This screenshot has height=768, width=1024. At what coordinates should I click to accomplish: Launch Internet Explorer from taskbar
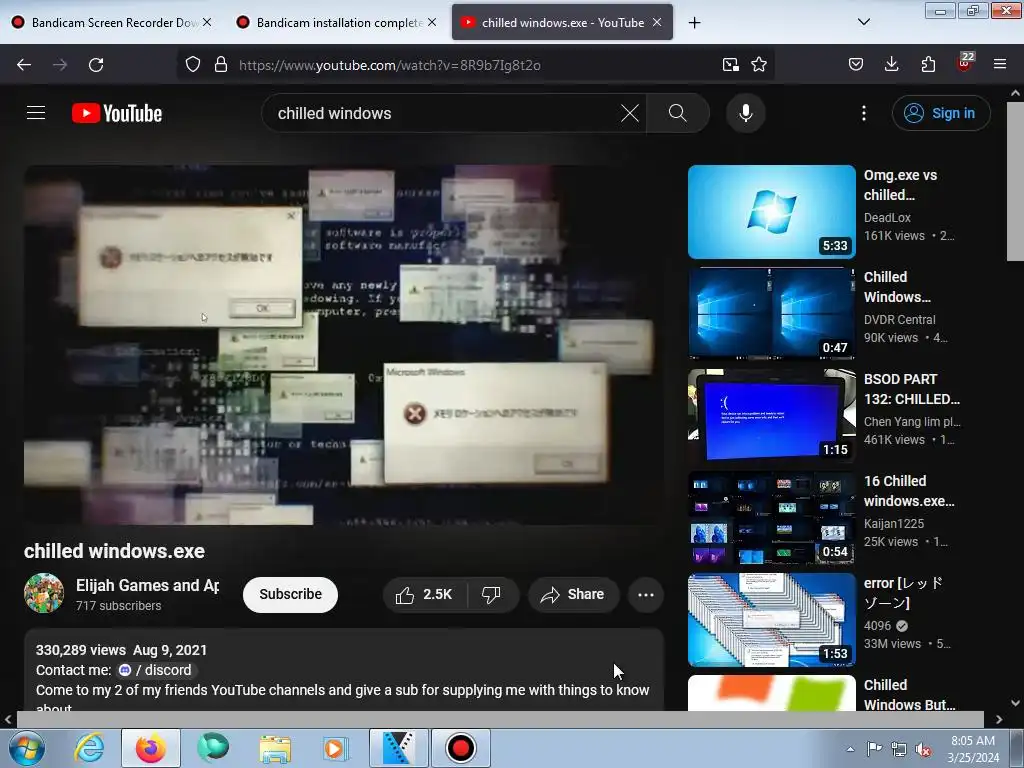point(89,748)
